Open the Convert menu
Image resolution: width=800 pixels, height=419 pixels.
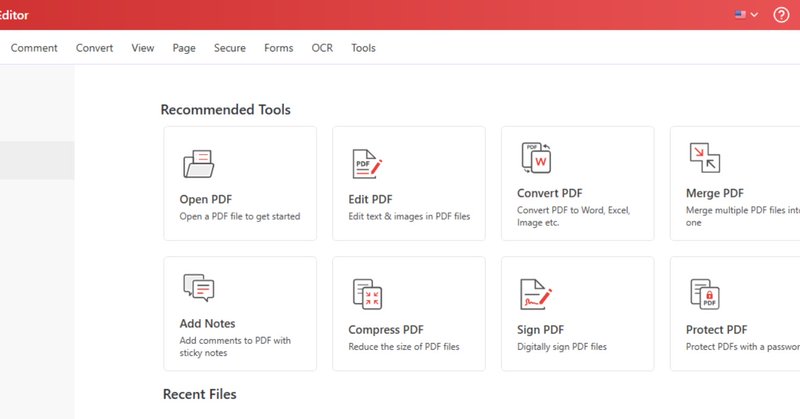(94, 48)
